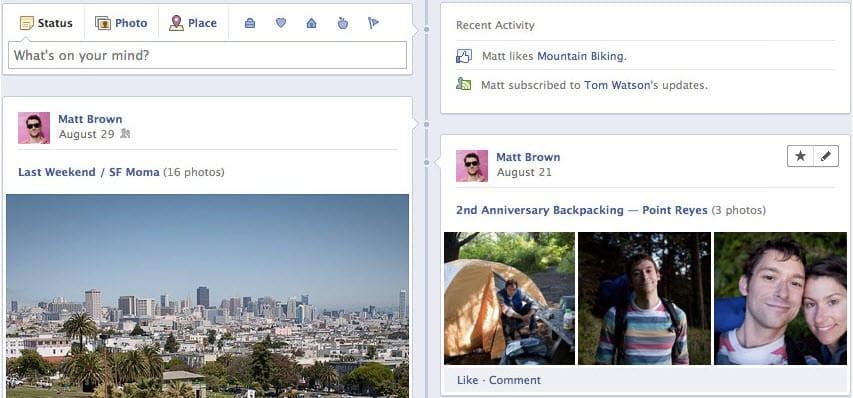Click the "(16 photos)" count text
Viewport: 853px width, 398px height.
click(194, 172)
